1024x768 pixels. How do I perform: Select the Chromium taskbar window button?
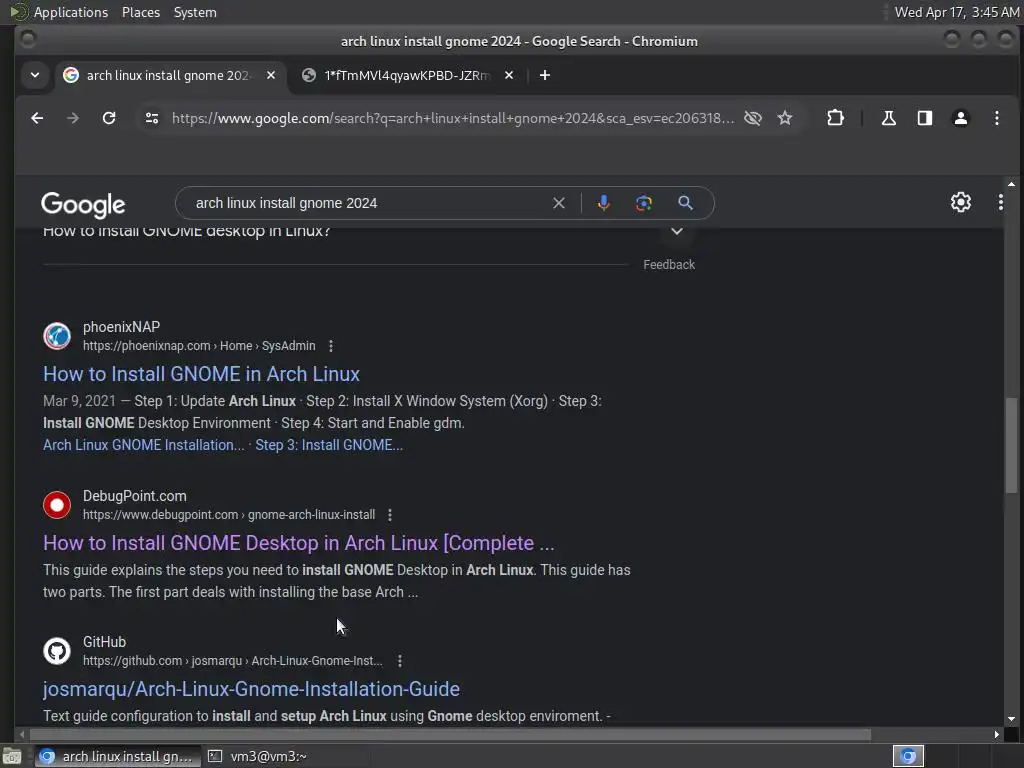(x=118, y=756)
